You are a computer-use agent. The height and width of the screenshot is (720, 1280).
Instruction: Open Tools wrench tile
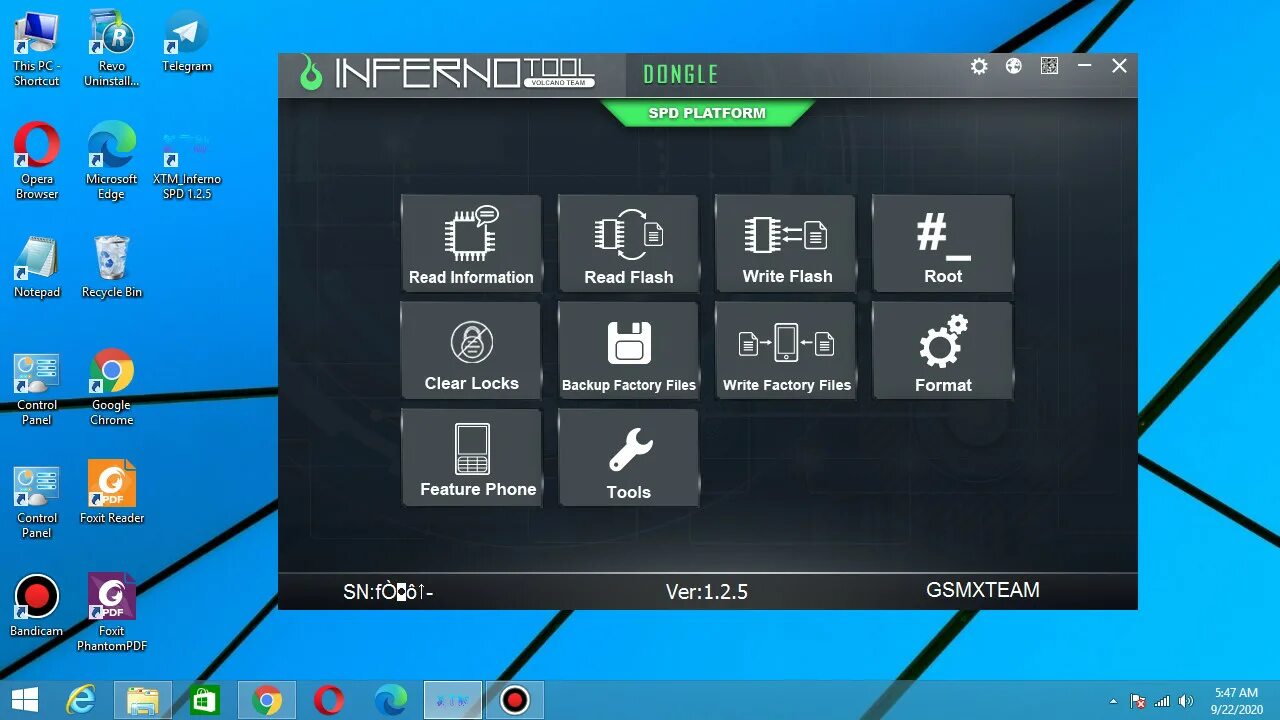coord(628,457)
